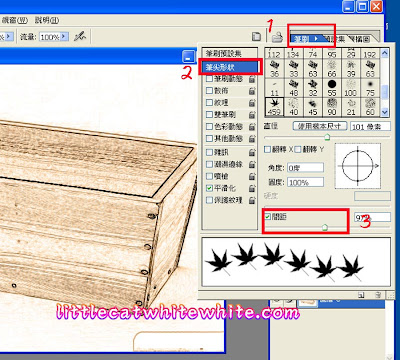The height and width of the screenshot is (360, 400).
Task: Choose the brush tip labeled 60
Action: (370, 107)
